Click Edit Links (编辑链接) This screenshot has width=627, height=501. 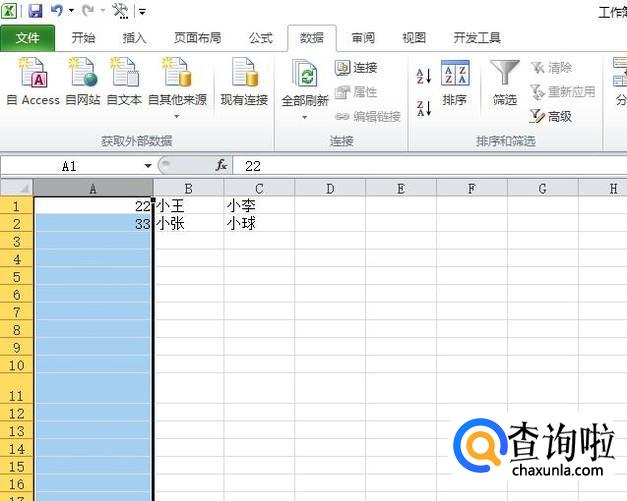tap(367, 116)
